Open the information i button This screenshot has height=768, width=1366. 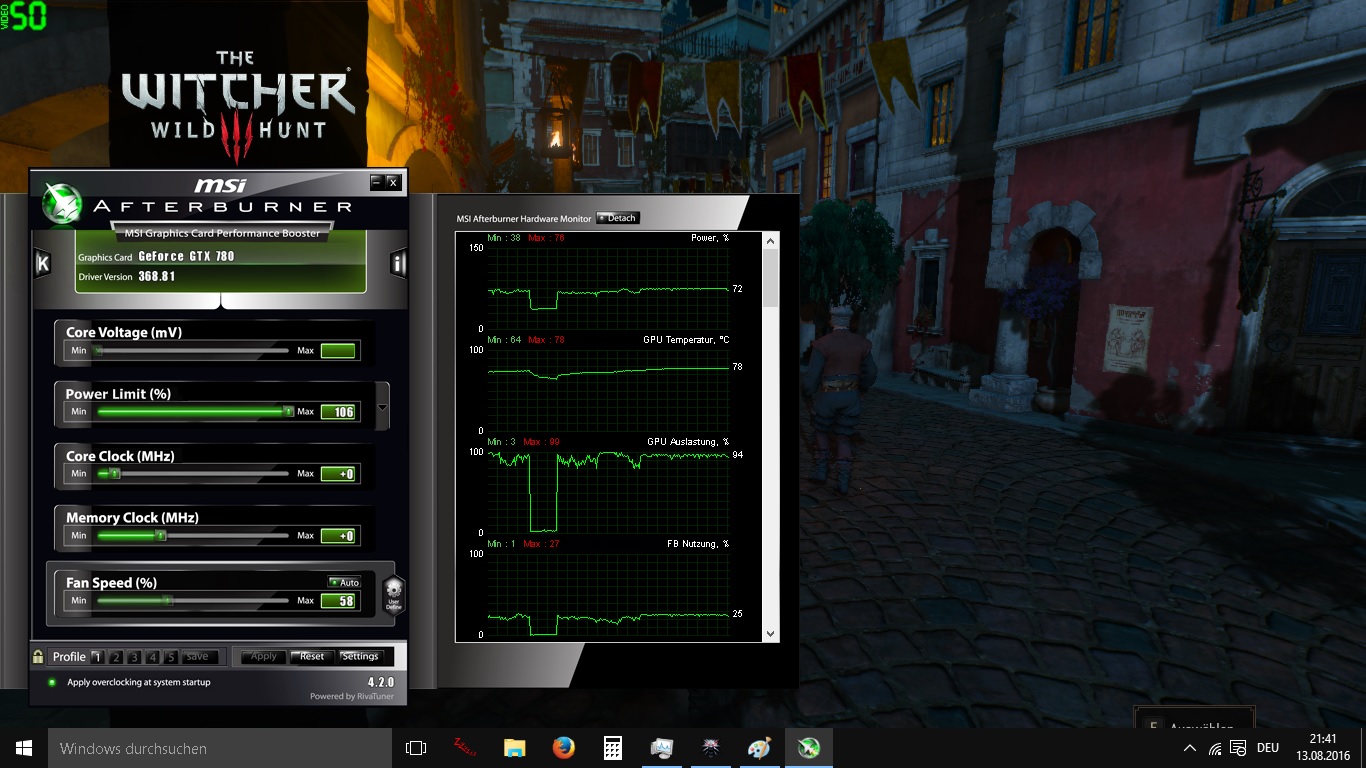[x=398, y=263]
